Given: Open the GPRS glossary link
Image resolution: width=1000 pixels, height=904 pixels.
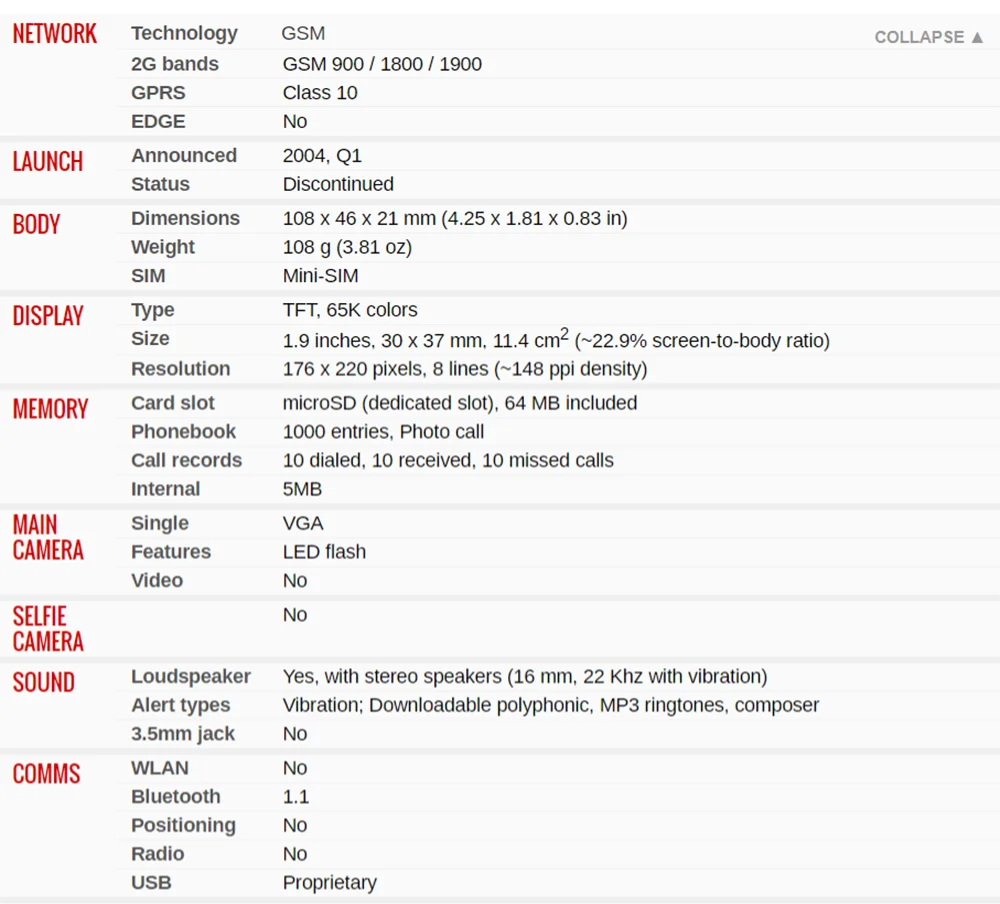Looking at the screenshot, I should click(158, 93).
